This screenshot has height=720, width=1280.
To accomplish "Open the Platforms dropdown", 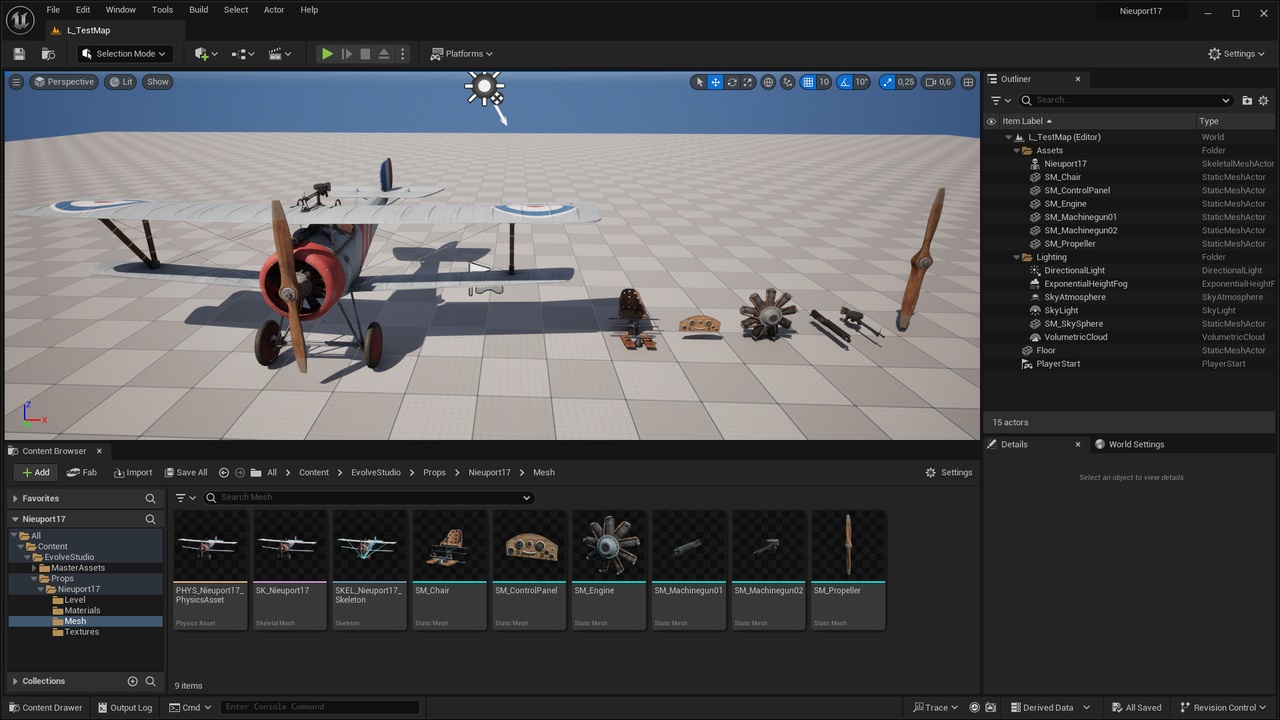I will 462,54.
